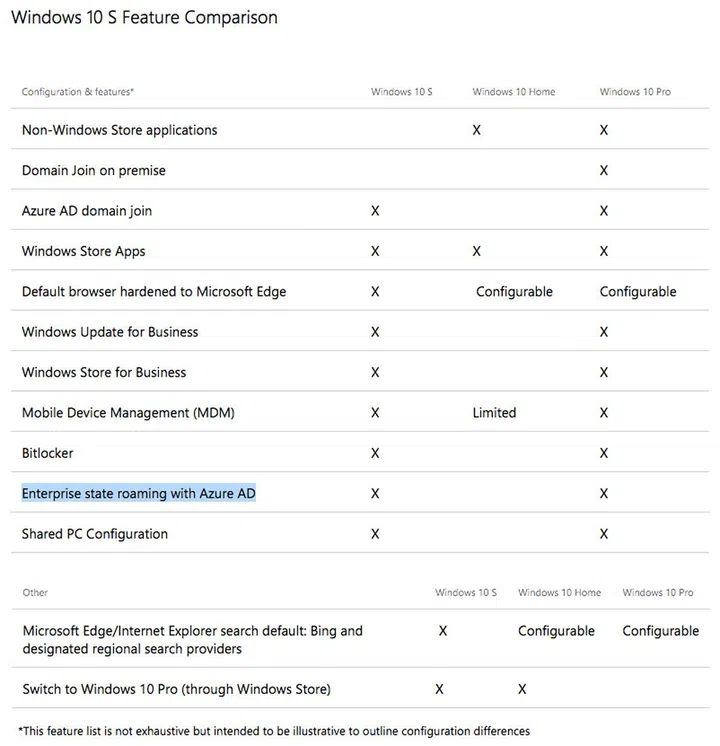Click the footnote about the feature list
The width and height of the screenshot is (720, 746).
tap(274, 731)
